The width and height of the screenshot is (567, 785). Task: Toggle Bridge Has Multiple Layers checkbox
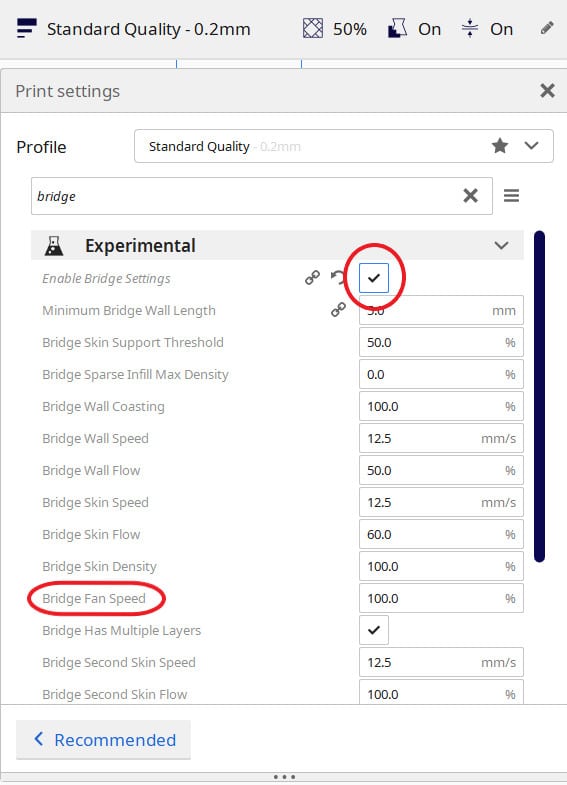[374, 630]
